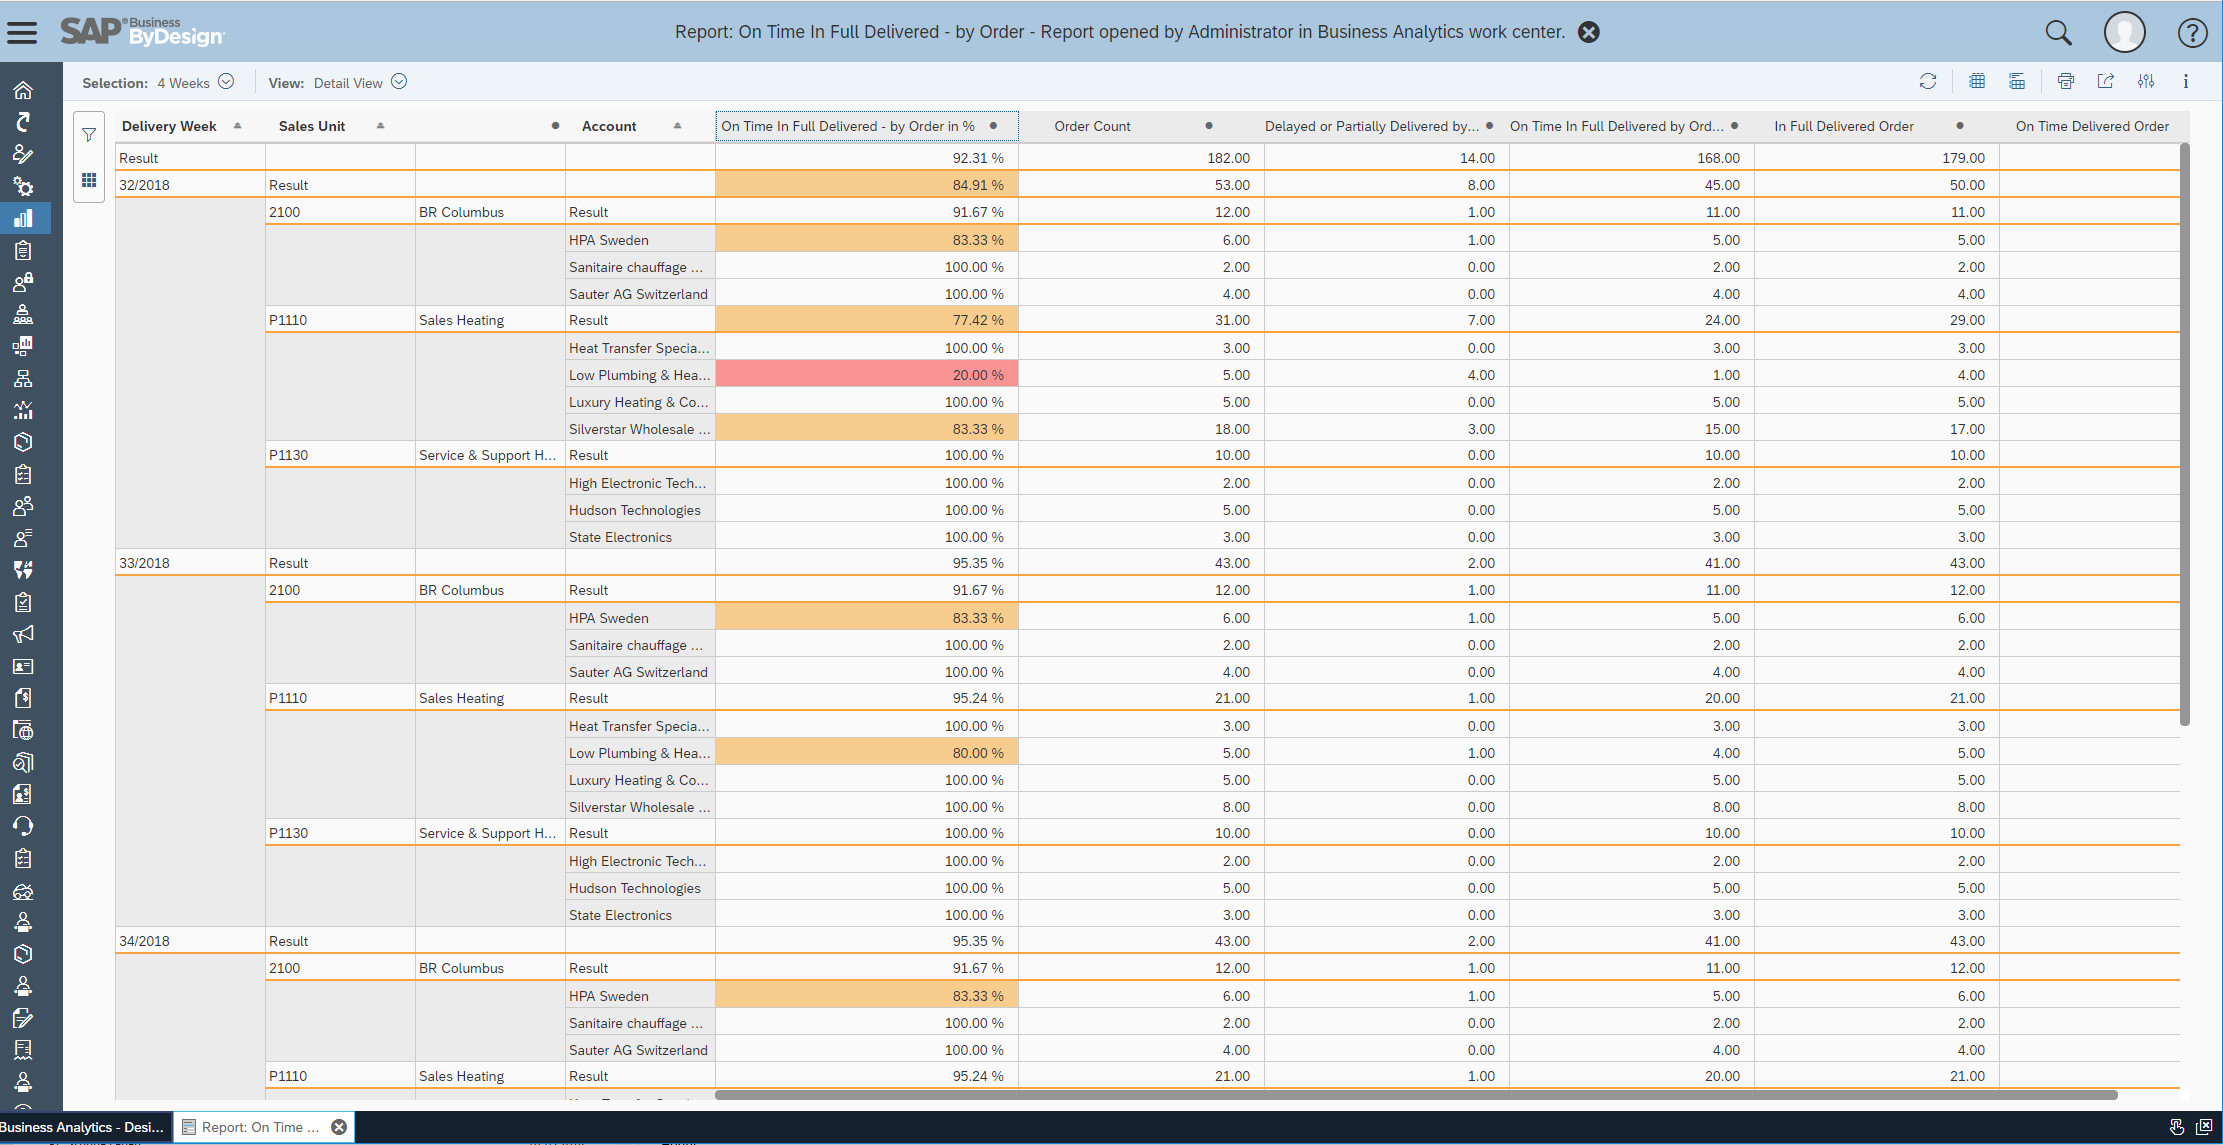The width and height of the screenshot is (2223, 1145).
Task: Open the help question mark icon
Action: [2192, 33]
